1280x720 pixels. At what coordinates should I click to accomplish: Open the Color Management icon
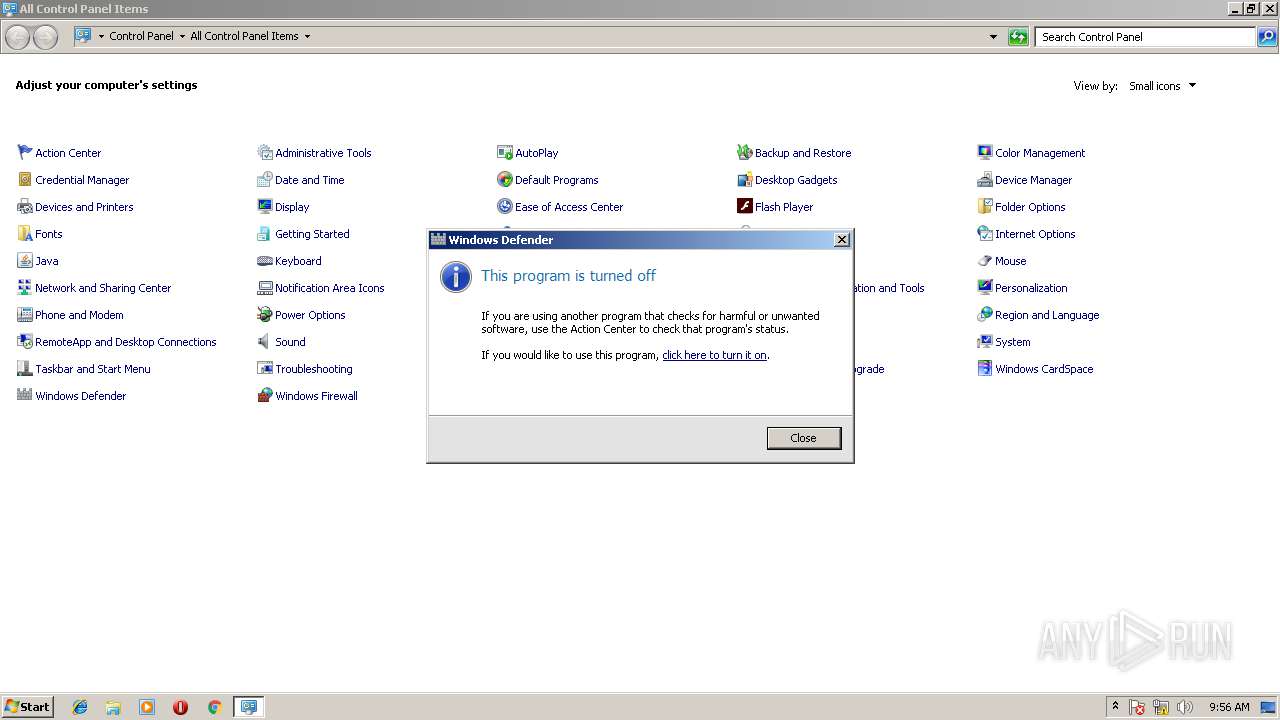(x=985, y=153)
